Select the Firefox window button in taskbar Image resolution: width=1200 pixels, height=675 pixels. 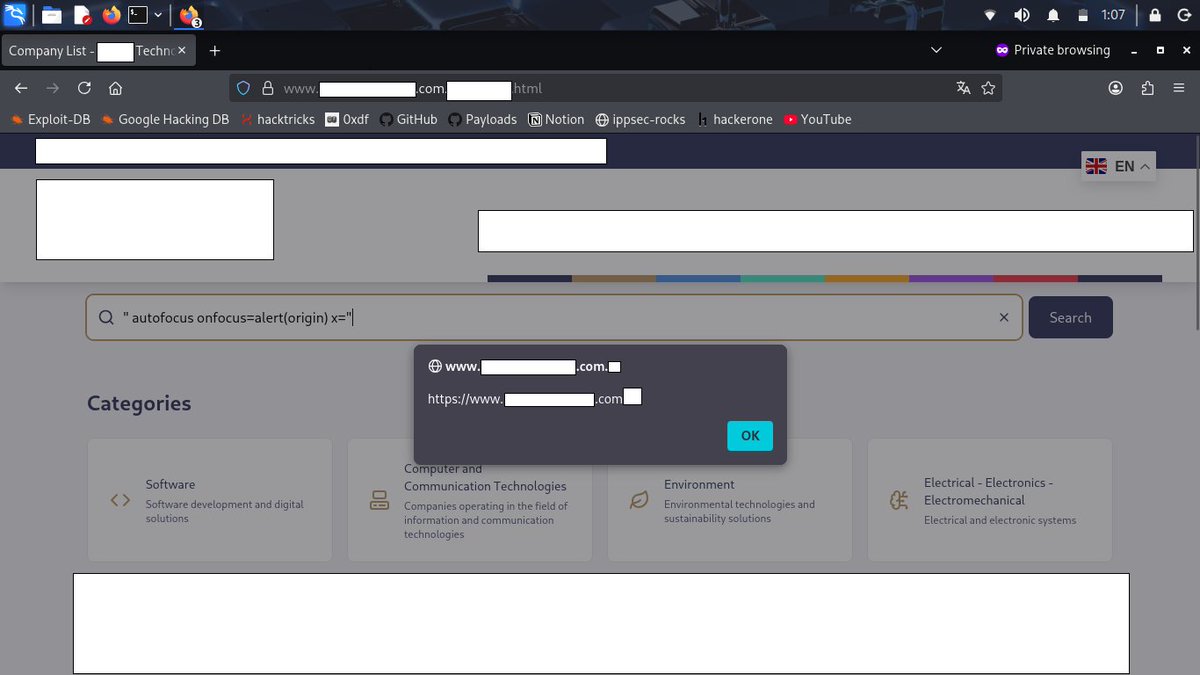tap(189, 15)
